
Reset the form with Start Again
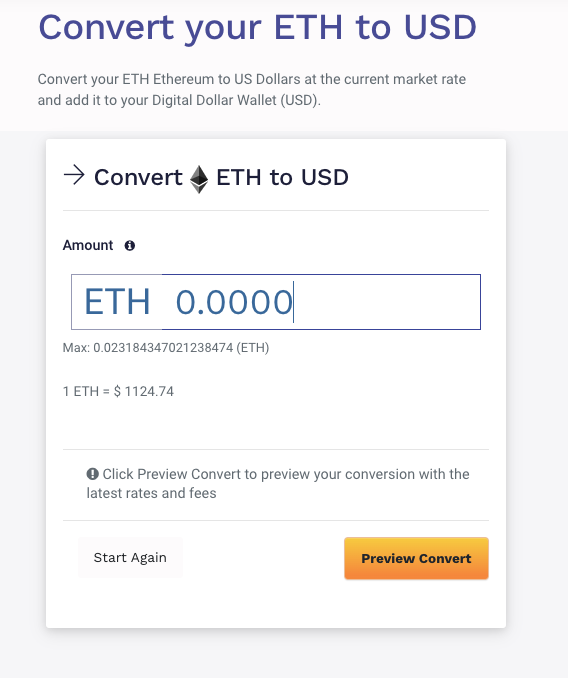(x=130, y=558)
